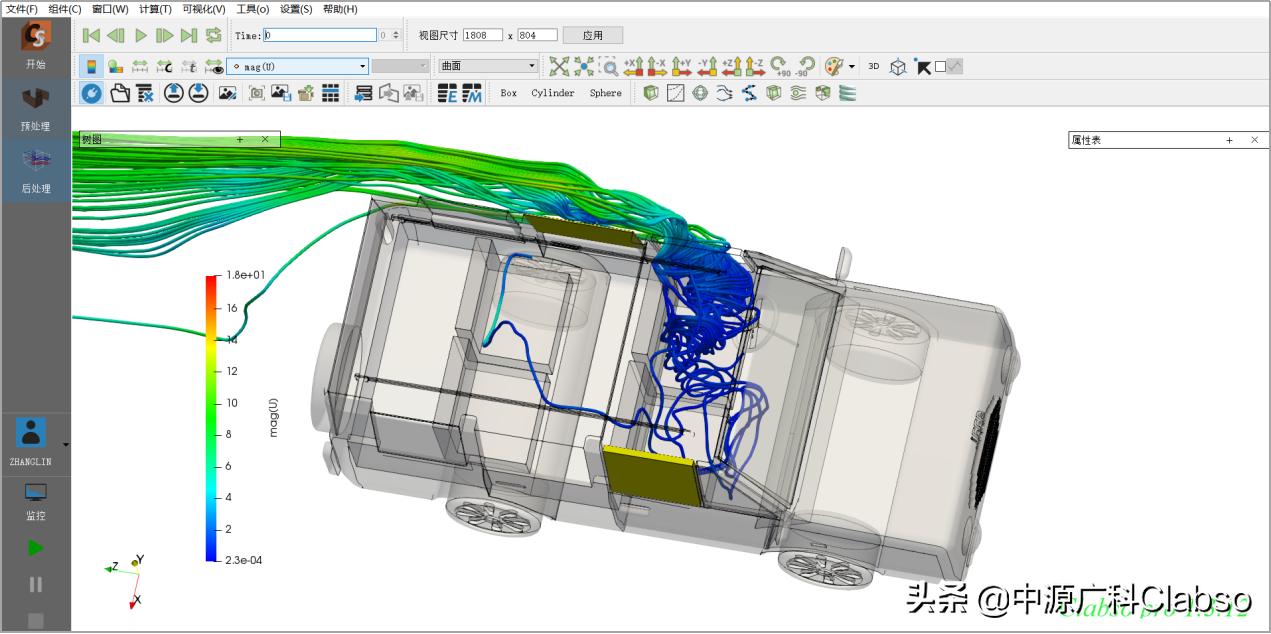Open the 文件(F) menu

tap(22, 9)
